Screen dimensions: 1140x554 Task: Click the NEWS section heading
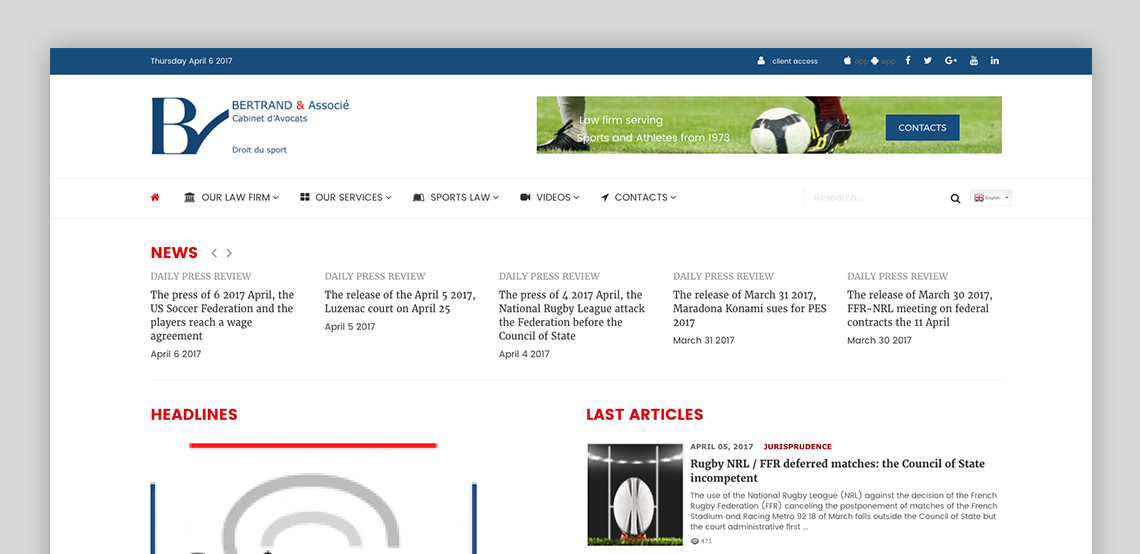click(174, 253)
